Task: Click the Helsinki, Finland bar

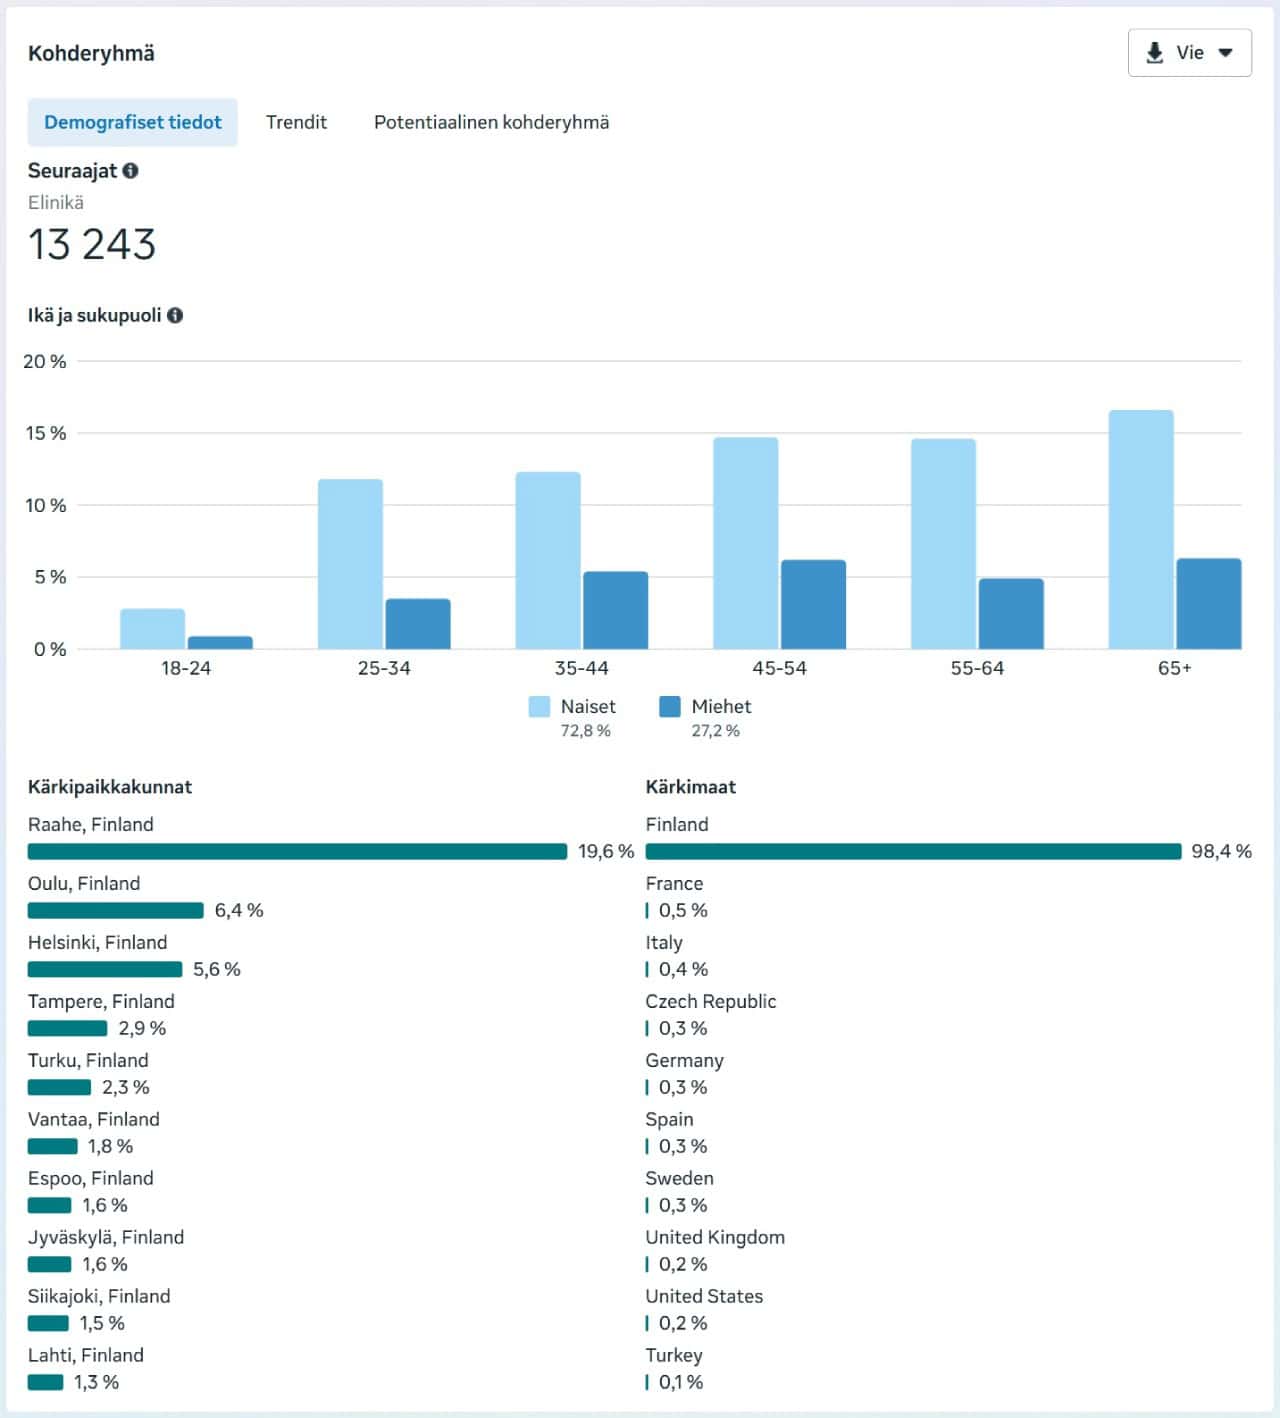Action: (105, 969)
